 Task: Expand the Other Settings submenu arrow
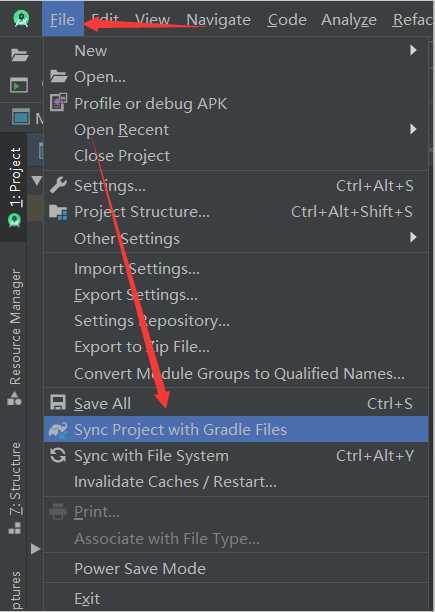[413, 237]
